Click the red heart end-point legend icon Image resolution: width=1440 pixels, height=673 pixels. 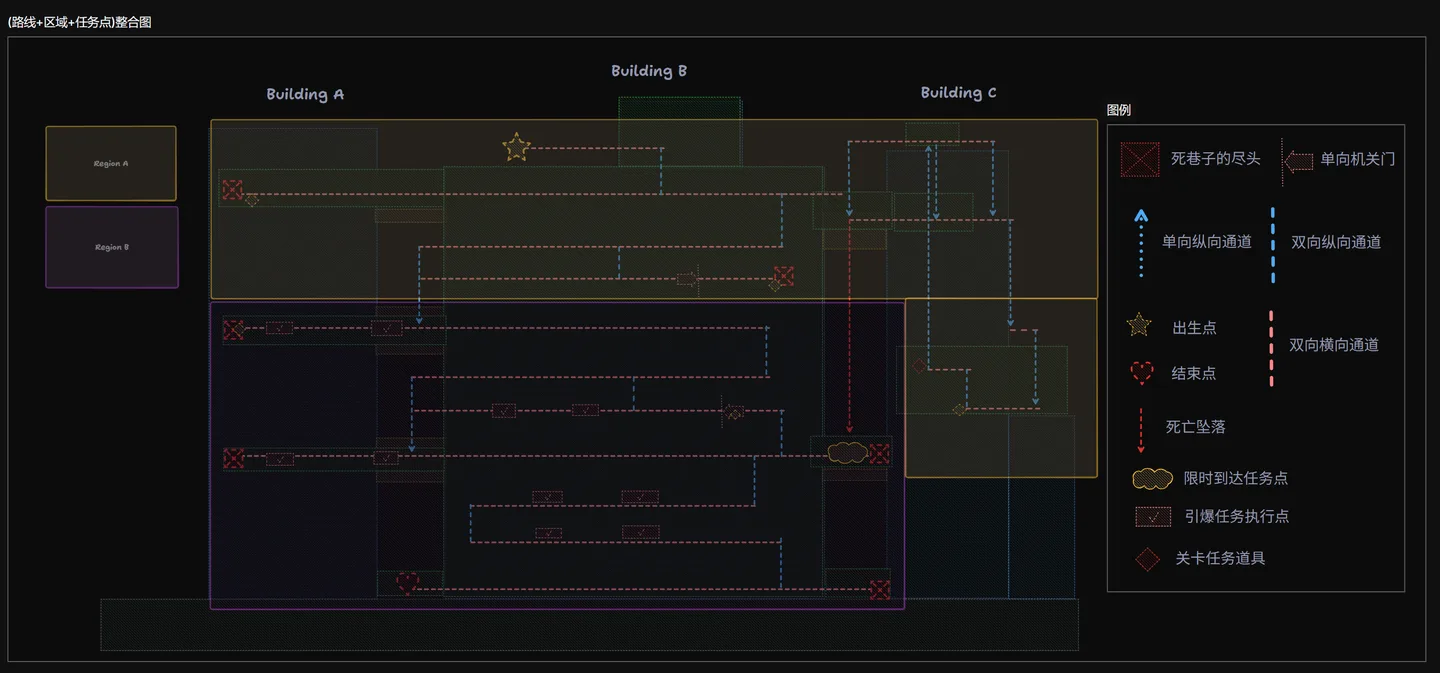[x=1141, y=373]
